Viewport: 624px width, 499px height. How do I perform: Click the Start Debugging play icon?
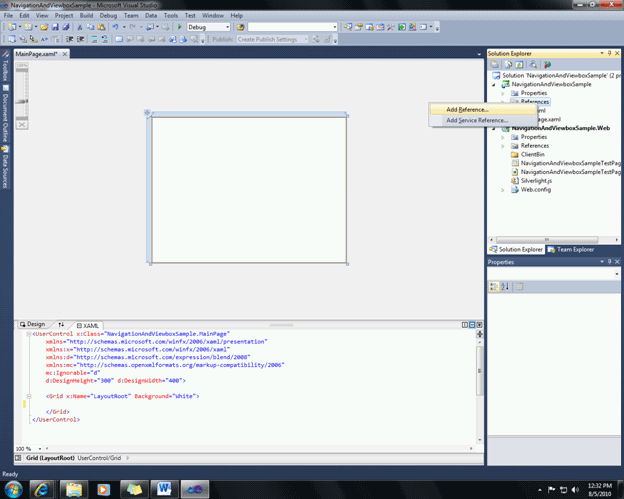[179, 27]
